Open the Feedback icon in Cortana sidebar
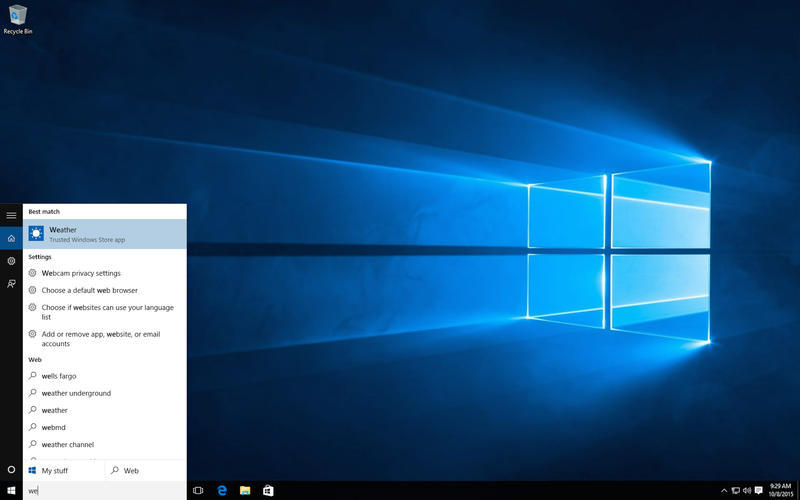The width and height of the screenshot is (800, 500). coord(11,284)
